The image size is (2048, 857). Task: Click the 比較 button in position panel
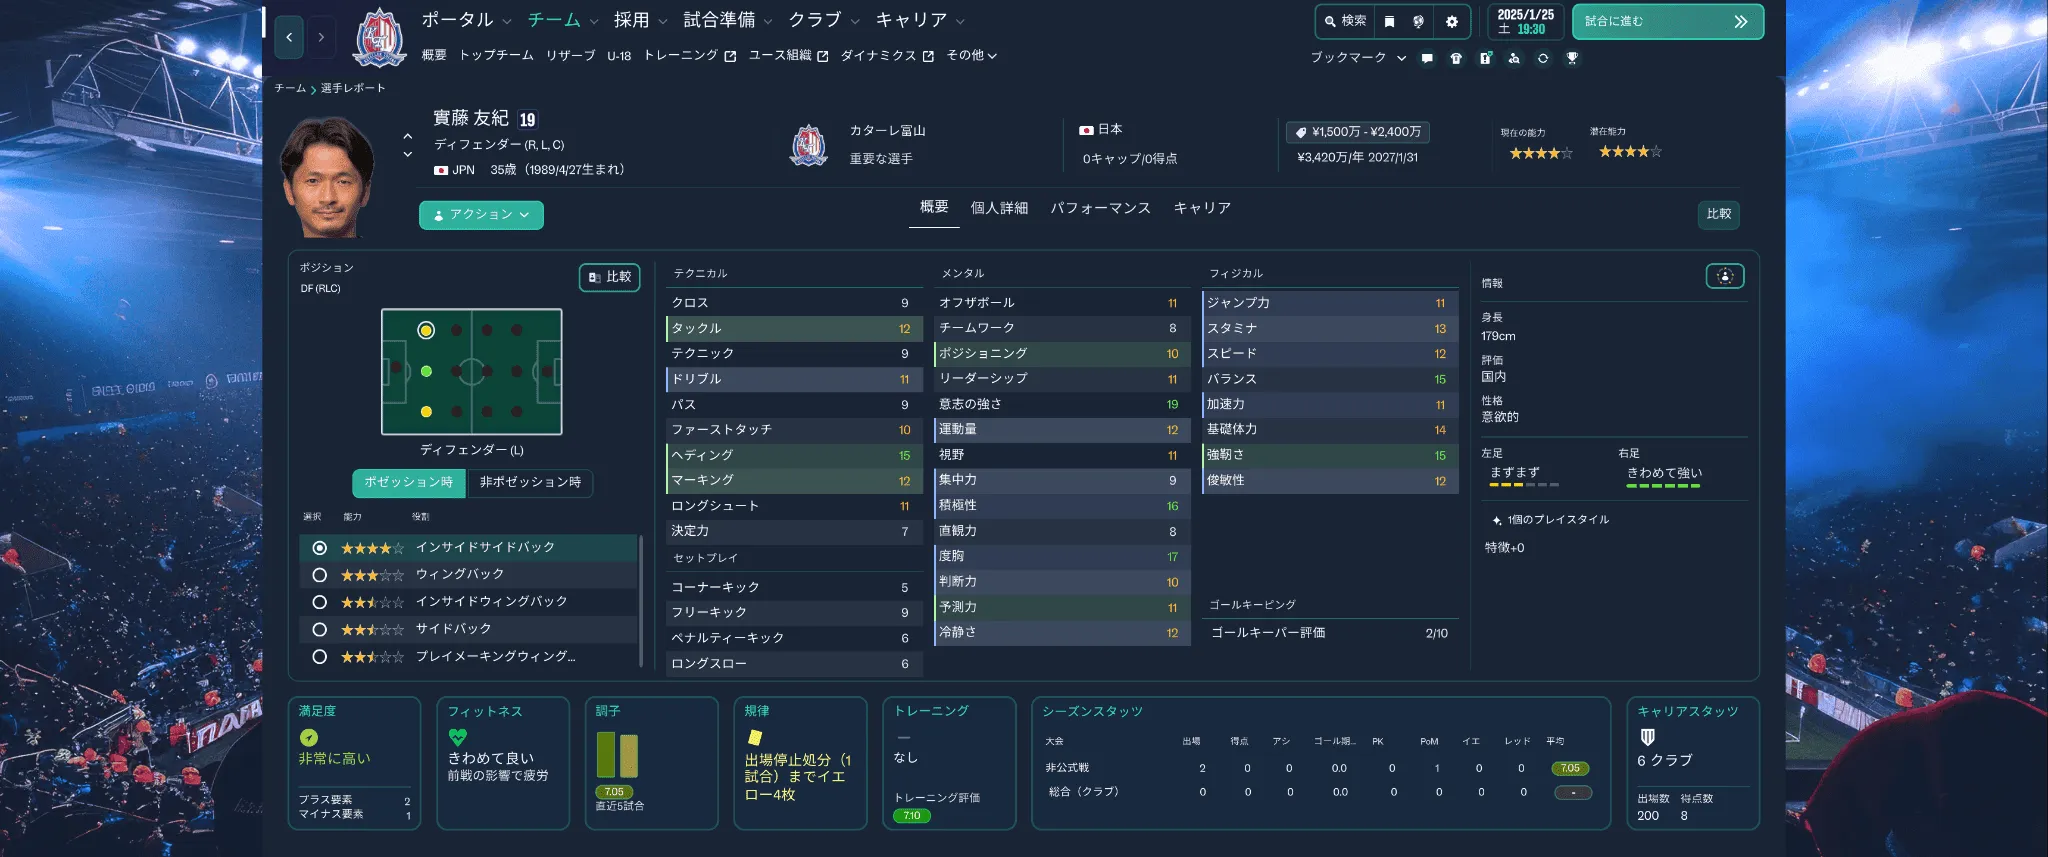[610, 277]
